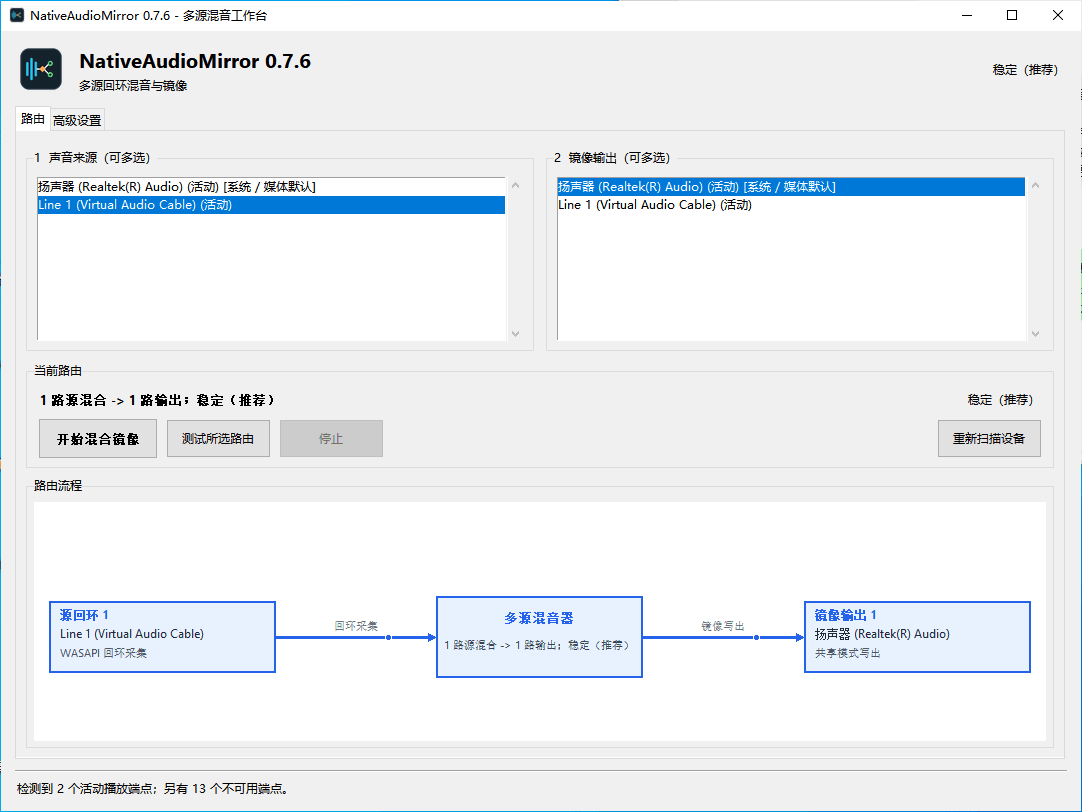Minimize the NativeAudioMirror window
This screenshot has width=1082, height=812.
pos(967,15)
